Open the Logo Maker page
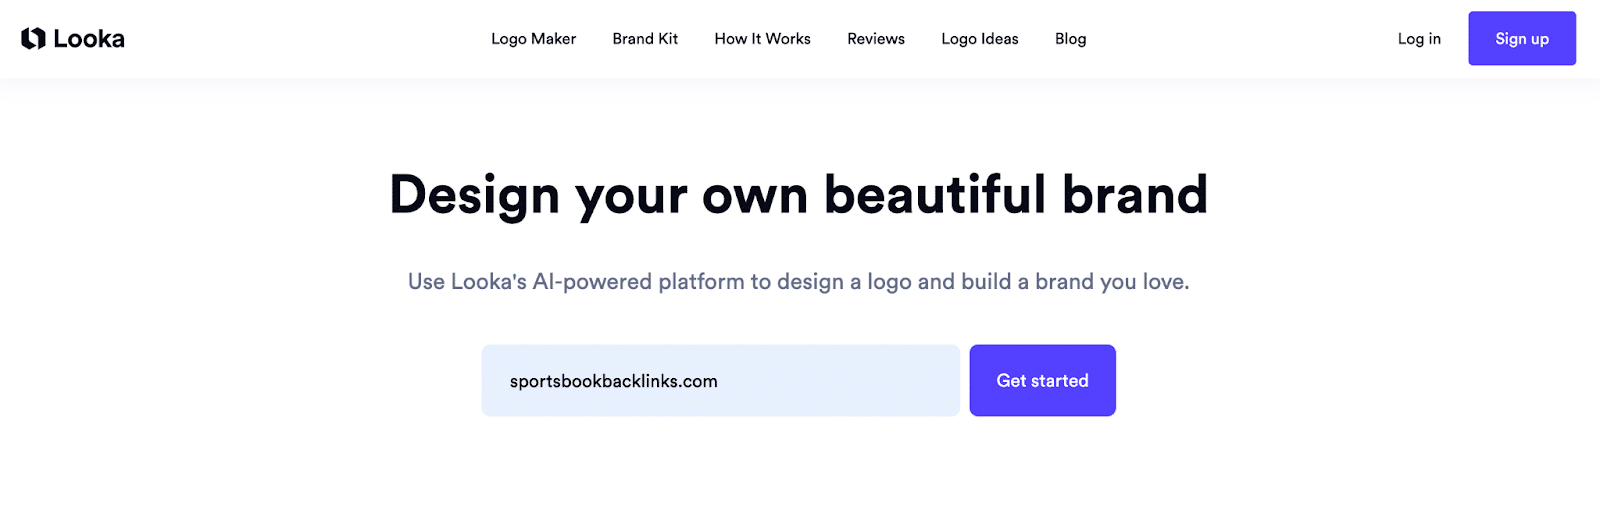The image size is (1600, 510). pos(533,39)
